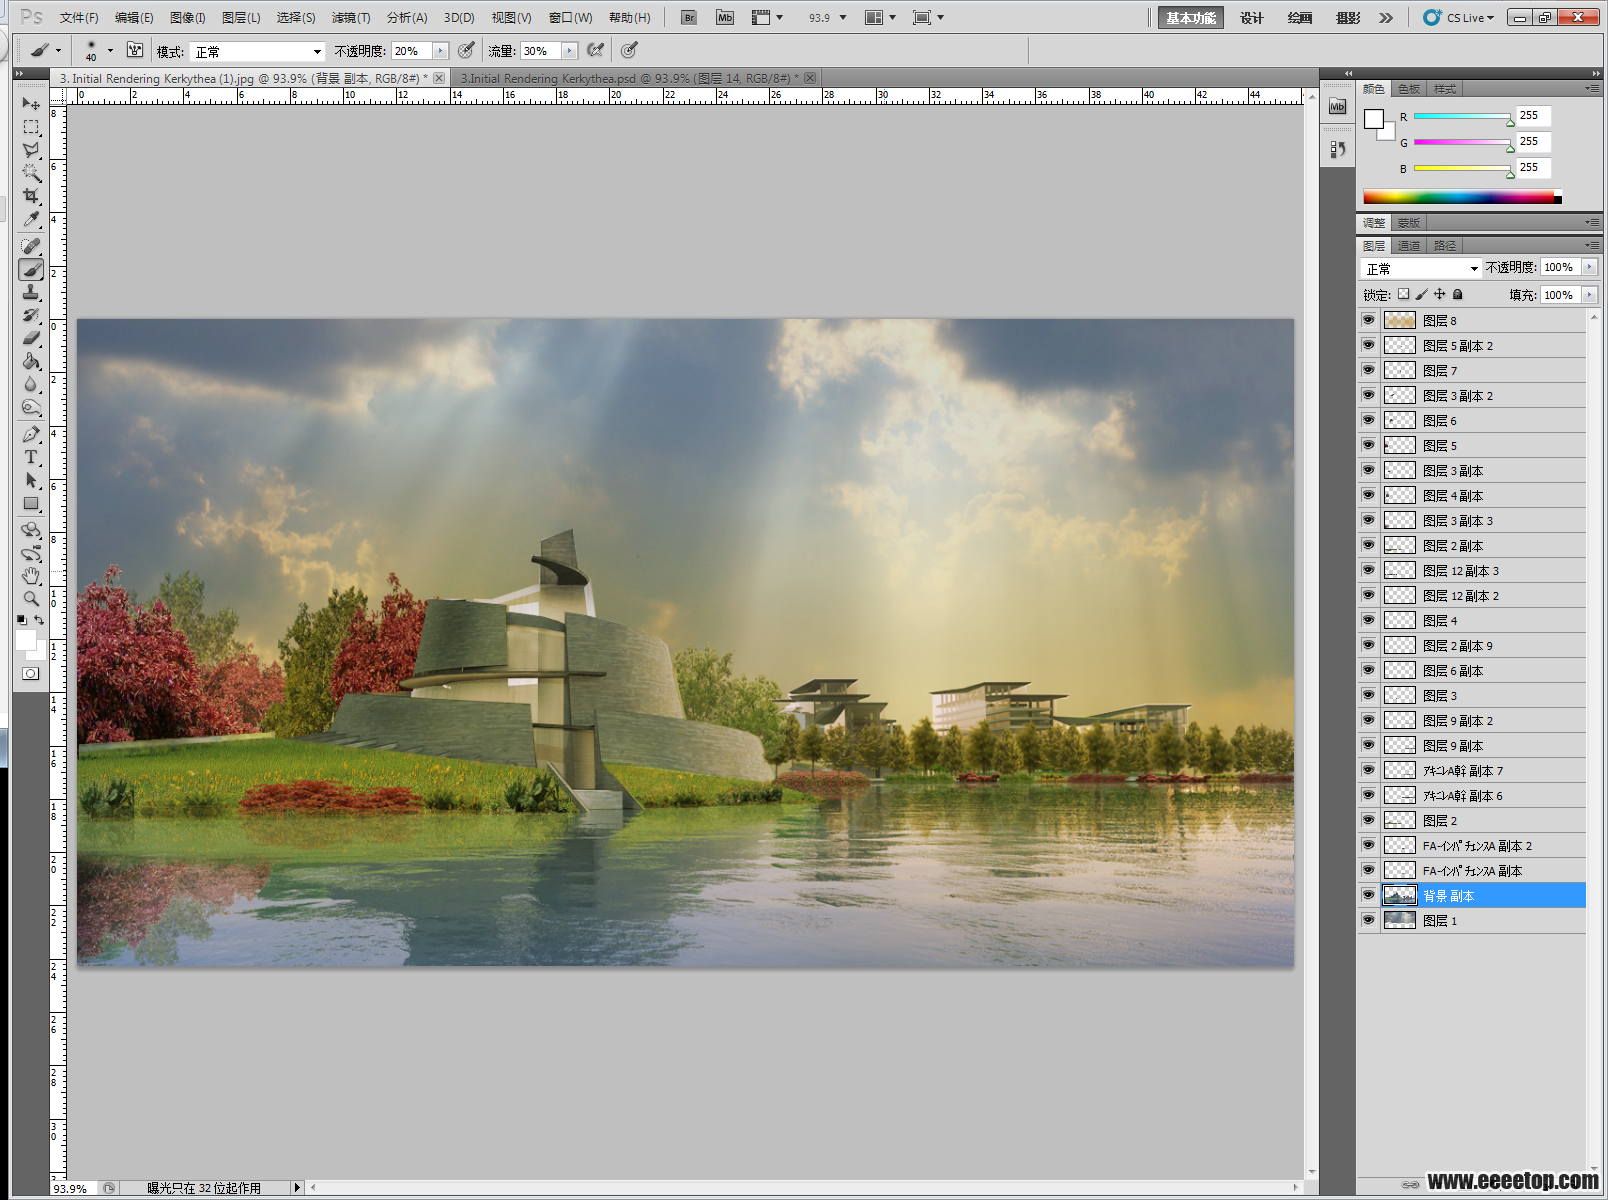Open the 滤镜(T) menu
The width and height of the screenshot is (1608, 1200).
351,18
